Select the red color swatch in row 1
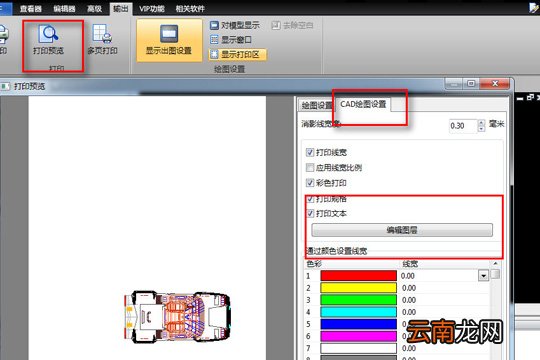This screenshot has width=540, height=360. click(359, 276)
